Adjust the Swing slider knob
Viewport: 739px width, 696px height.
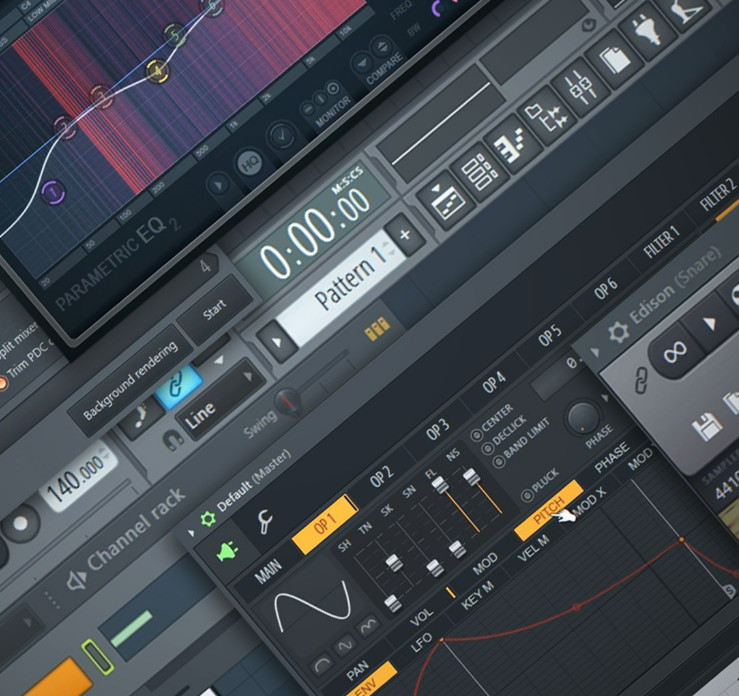(288, 402)
